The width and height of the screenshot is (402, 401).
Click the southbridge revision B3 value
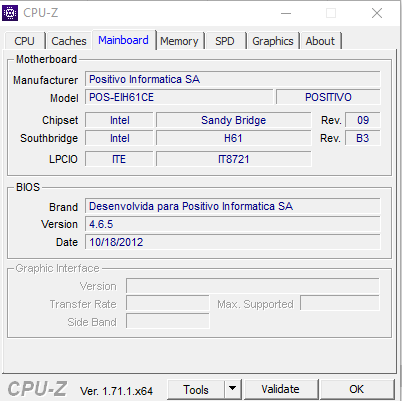point(363,138)
